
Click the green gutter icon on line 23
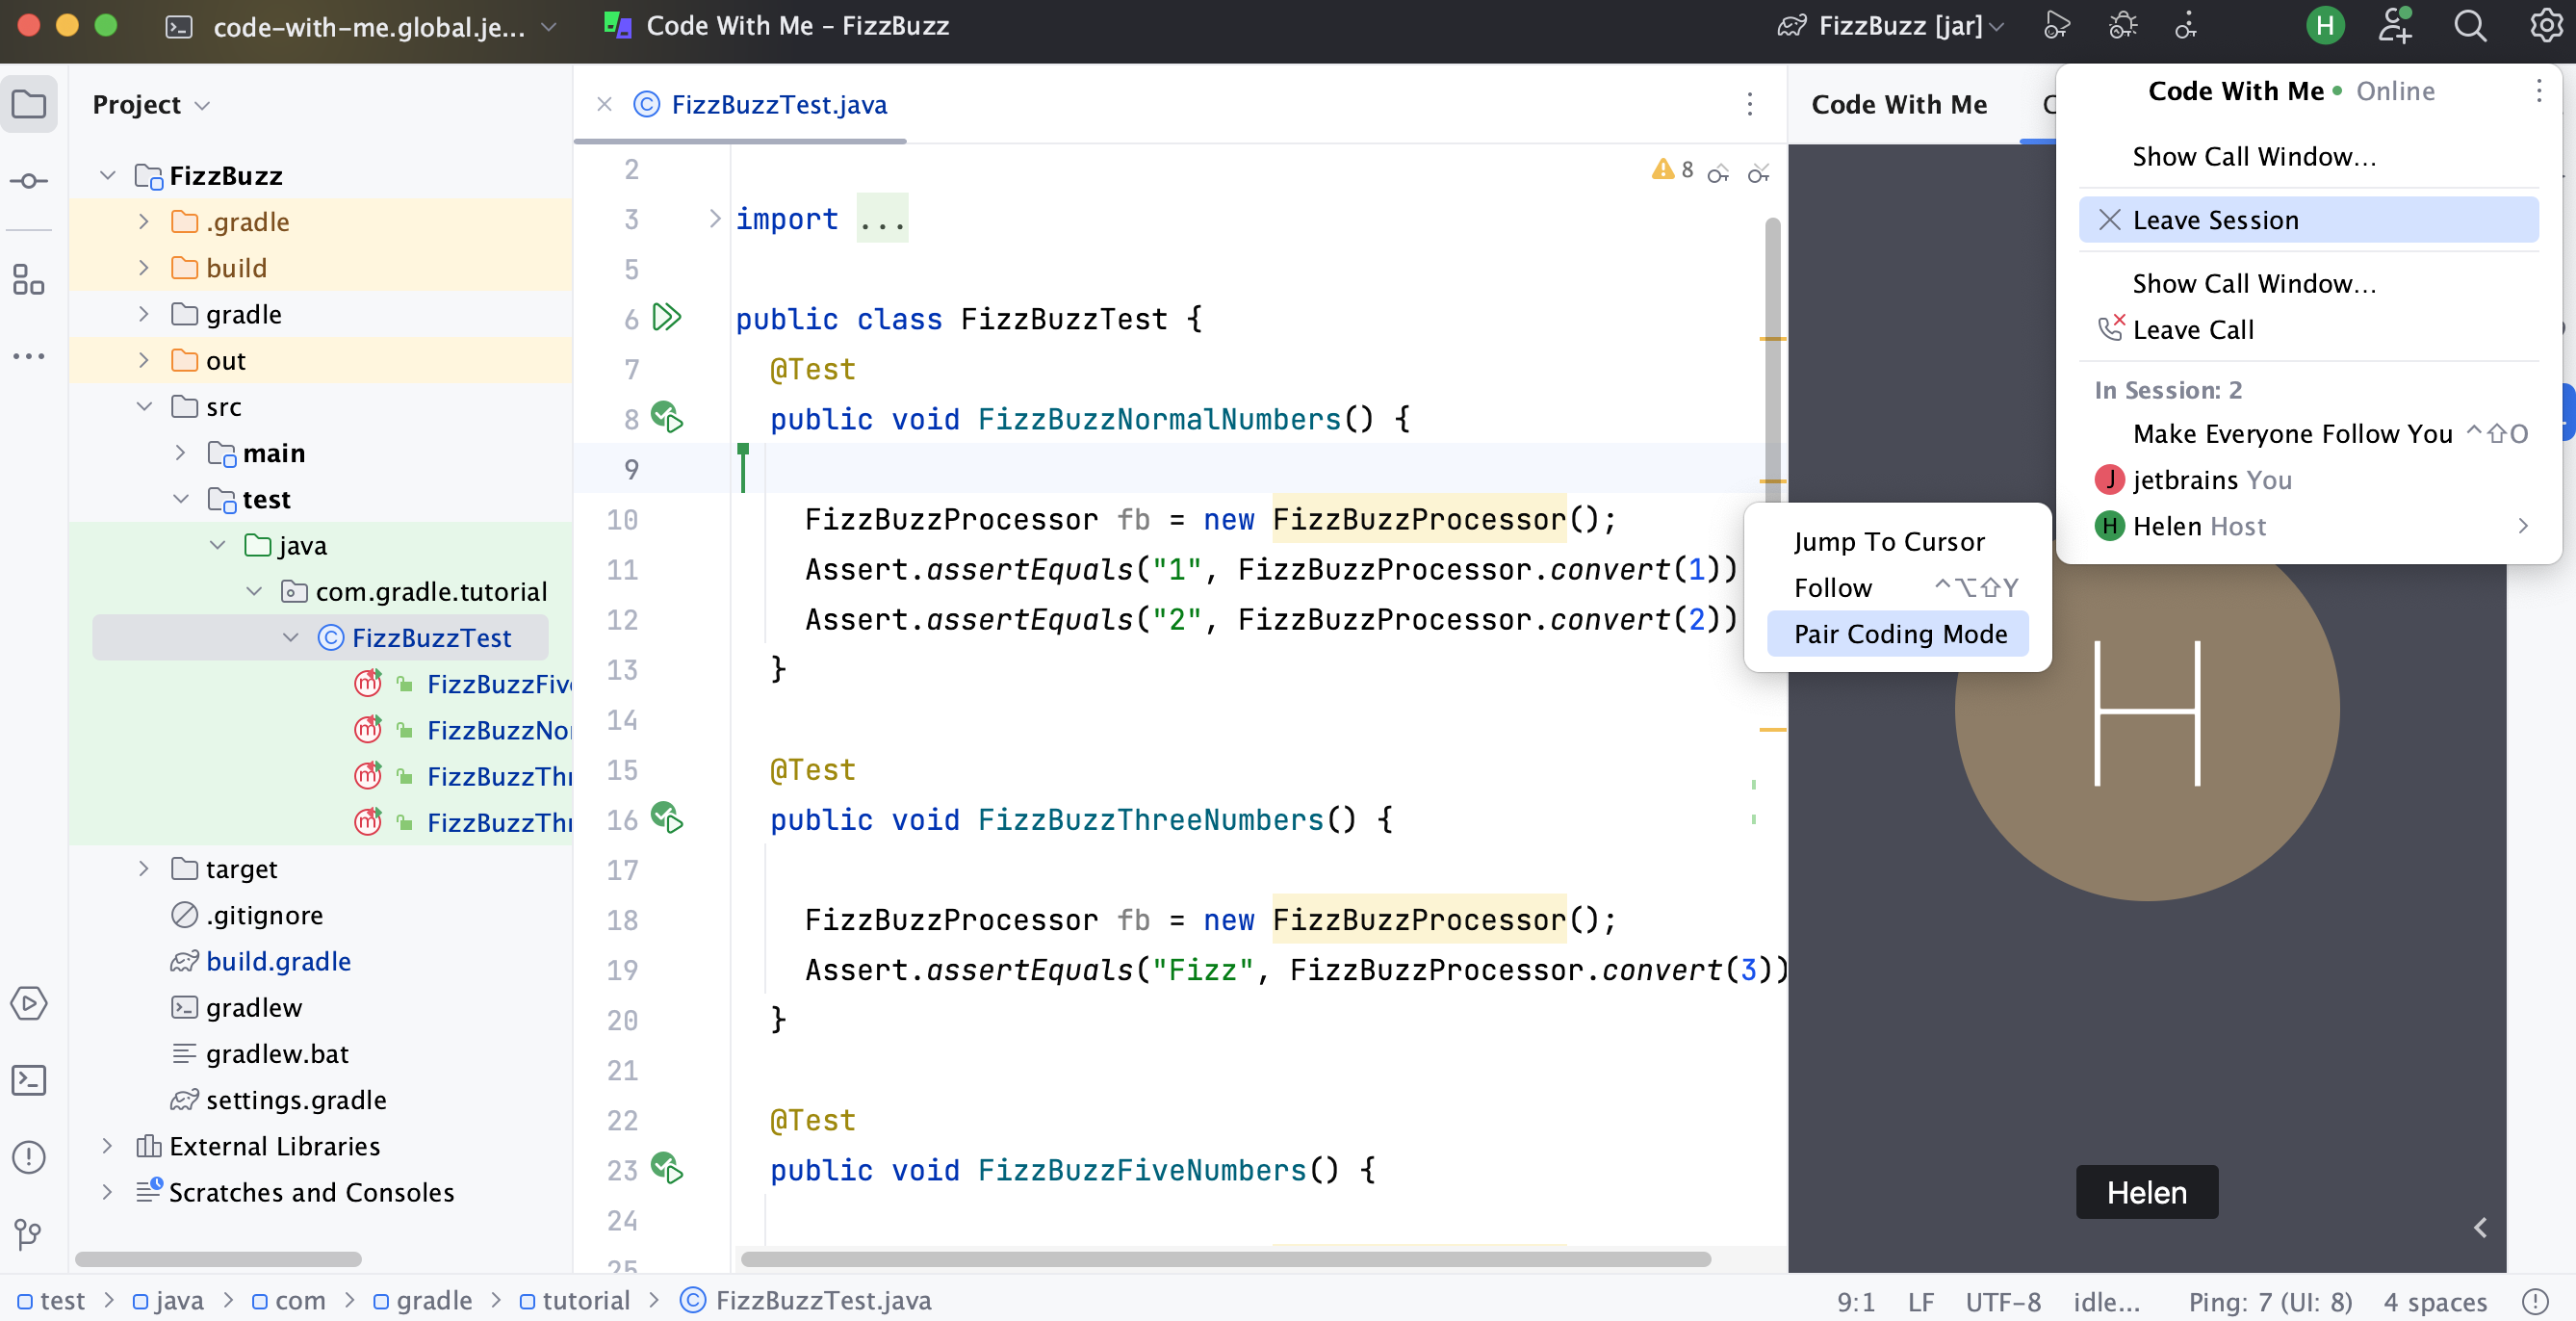667,1169
